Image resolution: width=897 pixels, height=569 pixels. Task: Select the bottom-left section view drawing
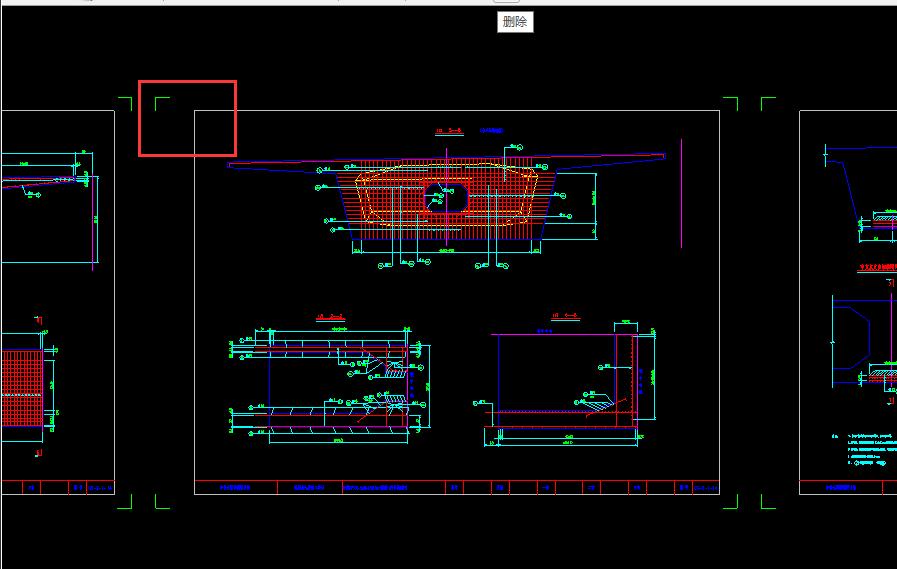[330, 380]
